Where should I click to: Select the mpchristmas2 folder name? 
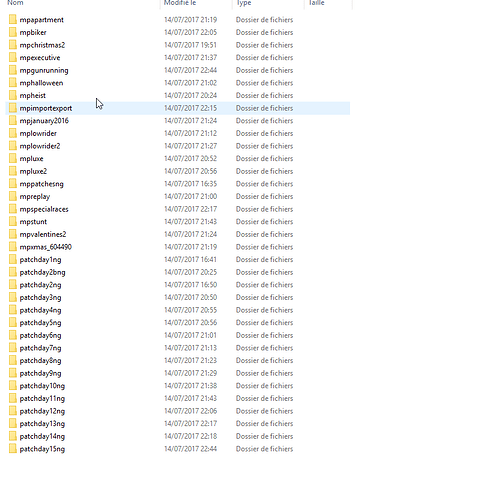tap(42, 45)
